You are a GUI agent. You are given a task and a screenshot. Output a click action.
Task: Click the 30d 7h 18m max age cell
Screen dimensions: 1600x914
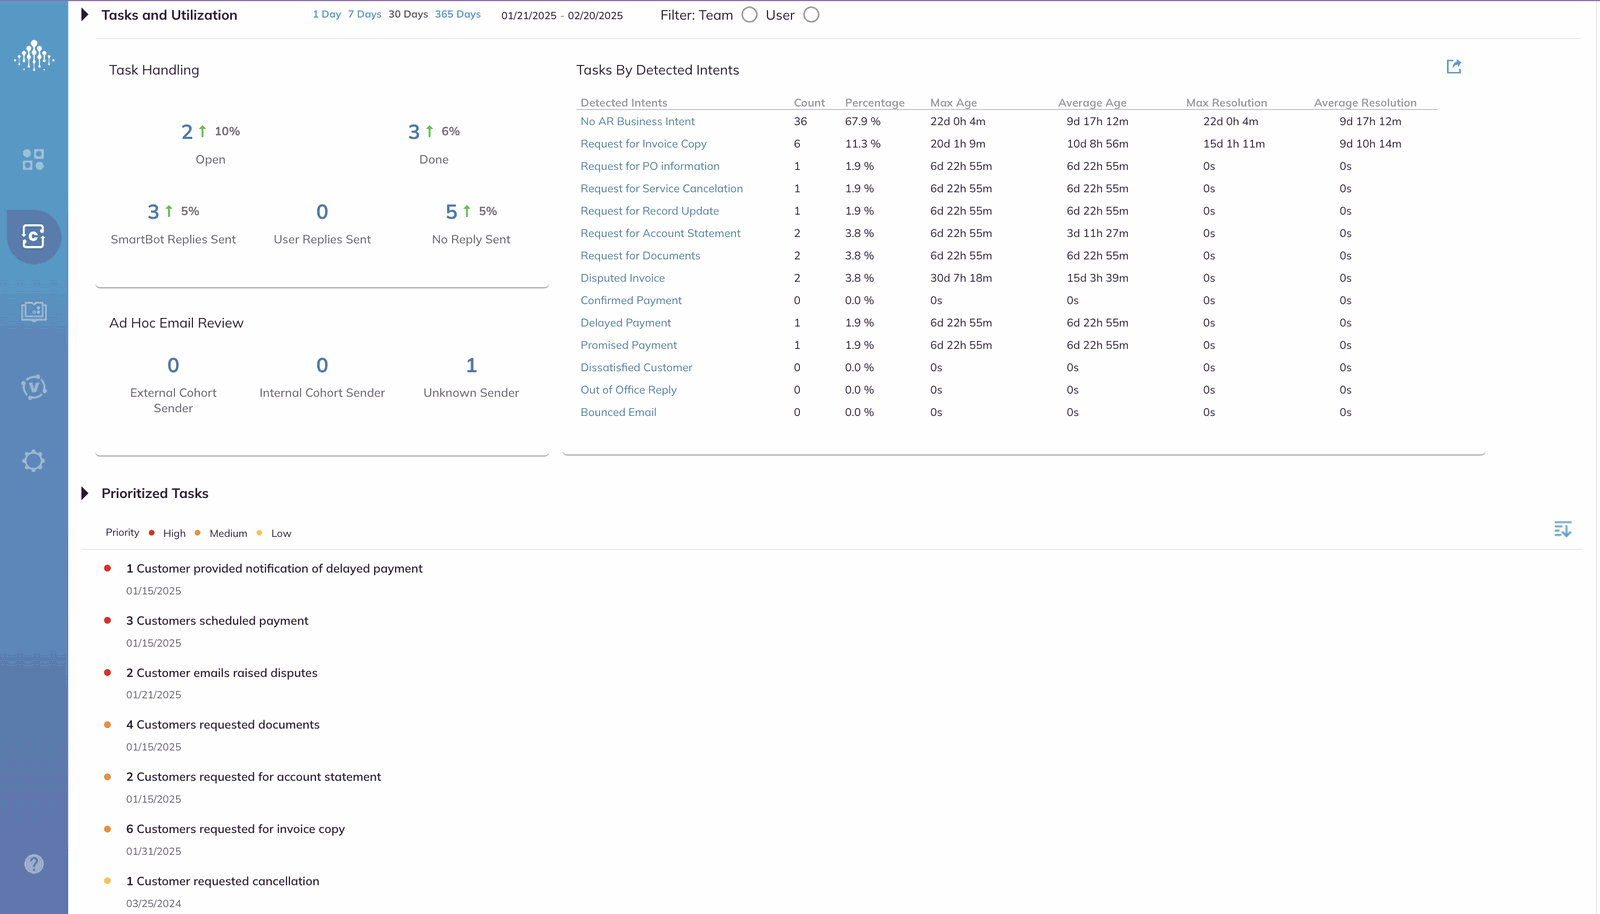[x=961, y=278]
